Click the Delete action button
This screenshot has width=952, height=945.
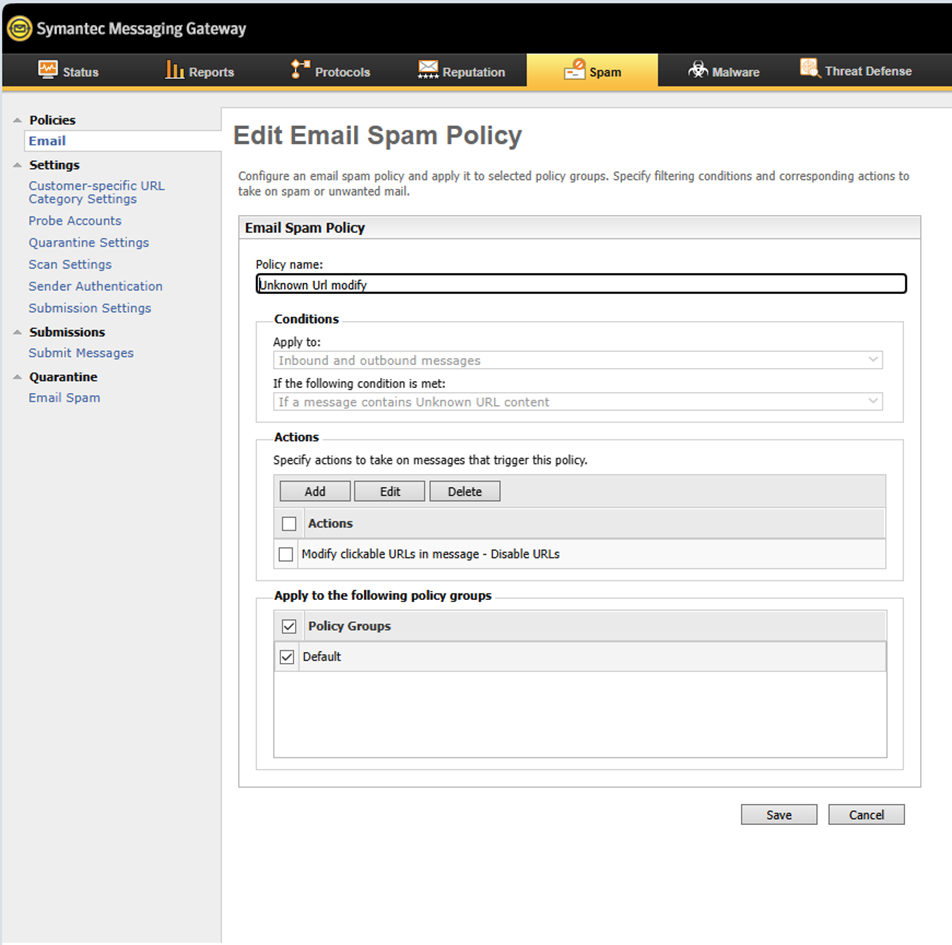[464, 491]
